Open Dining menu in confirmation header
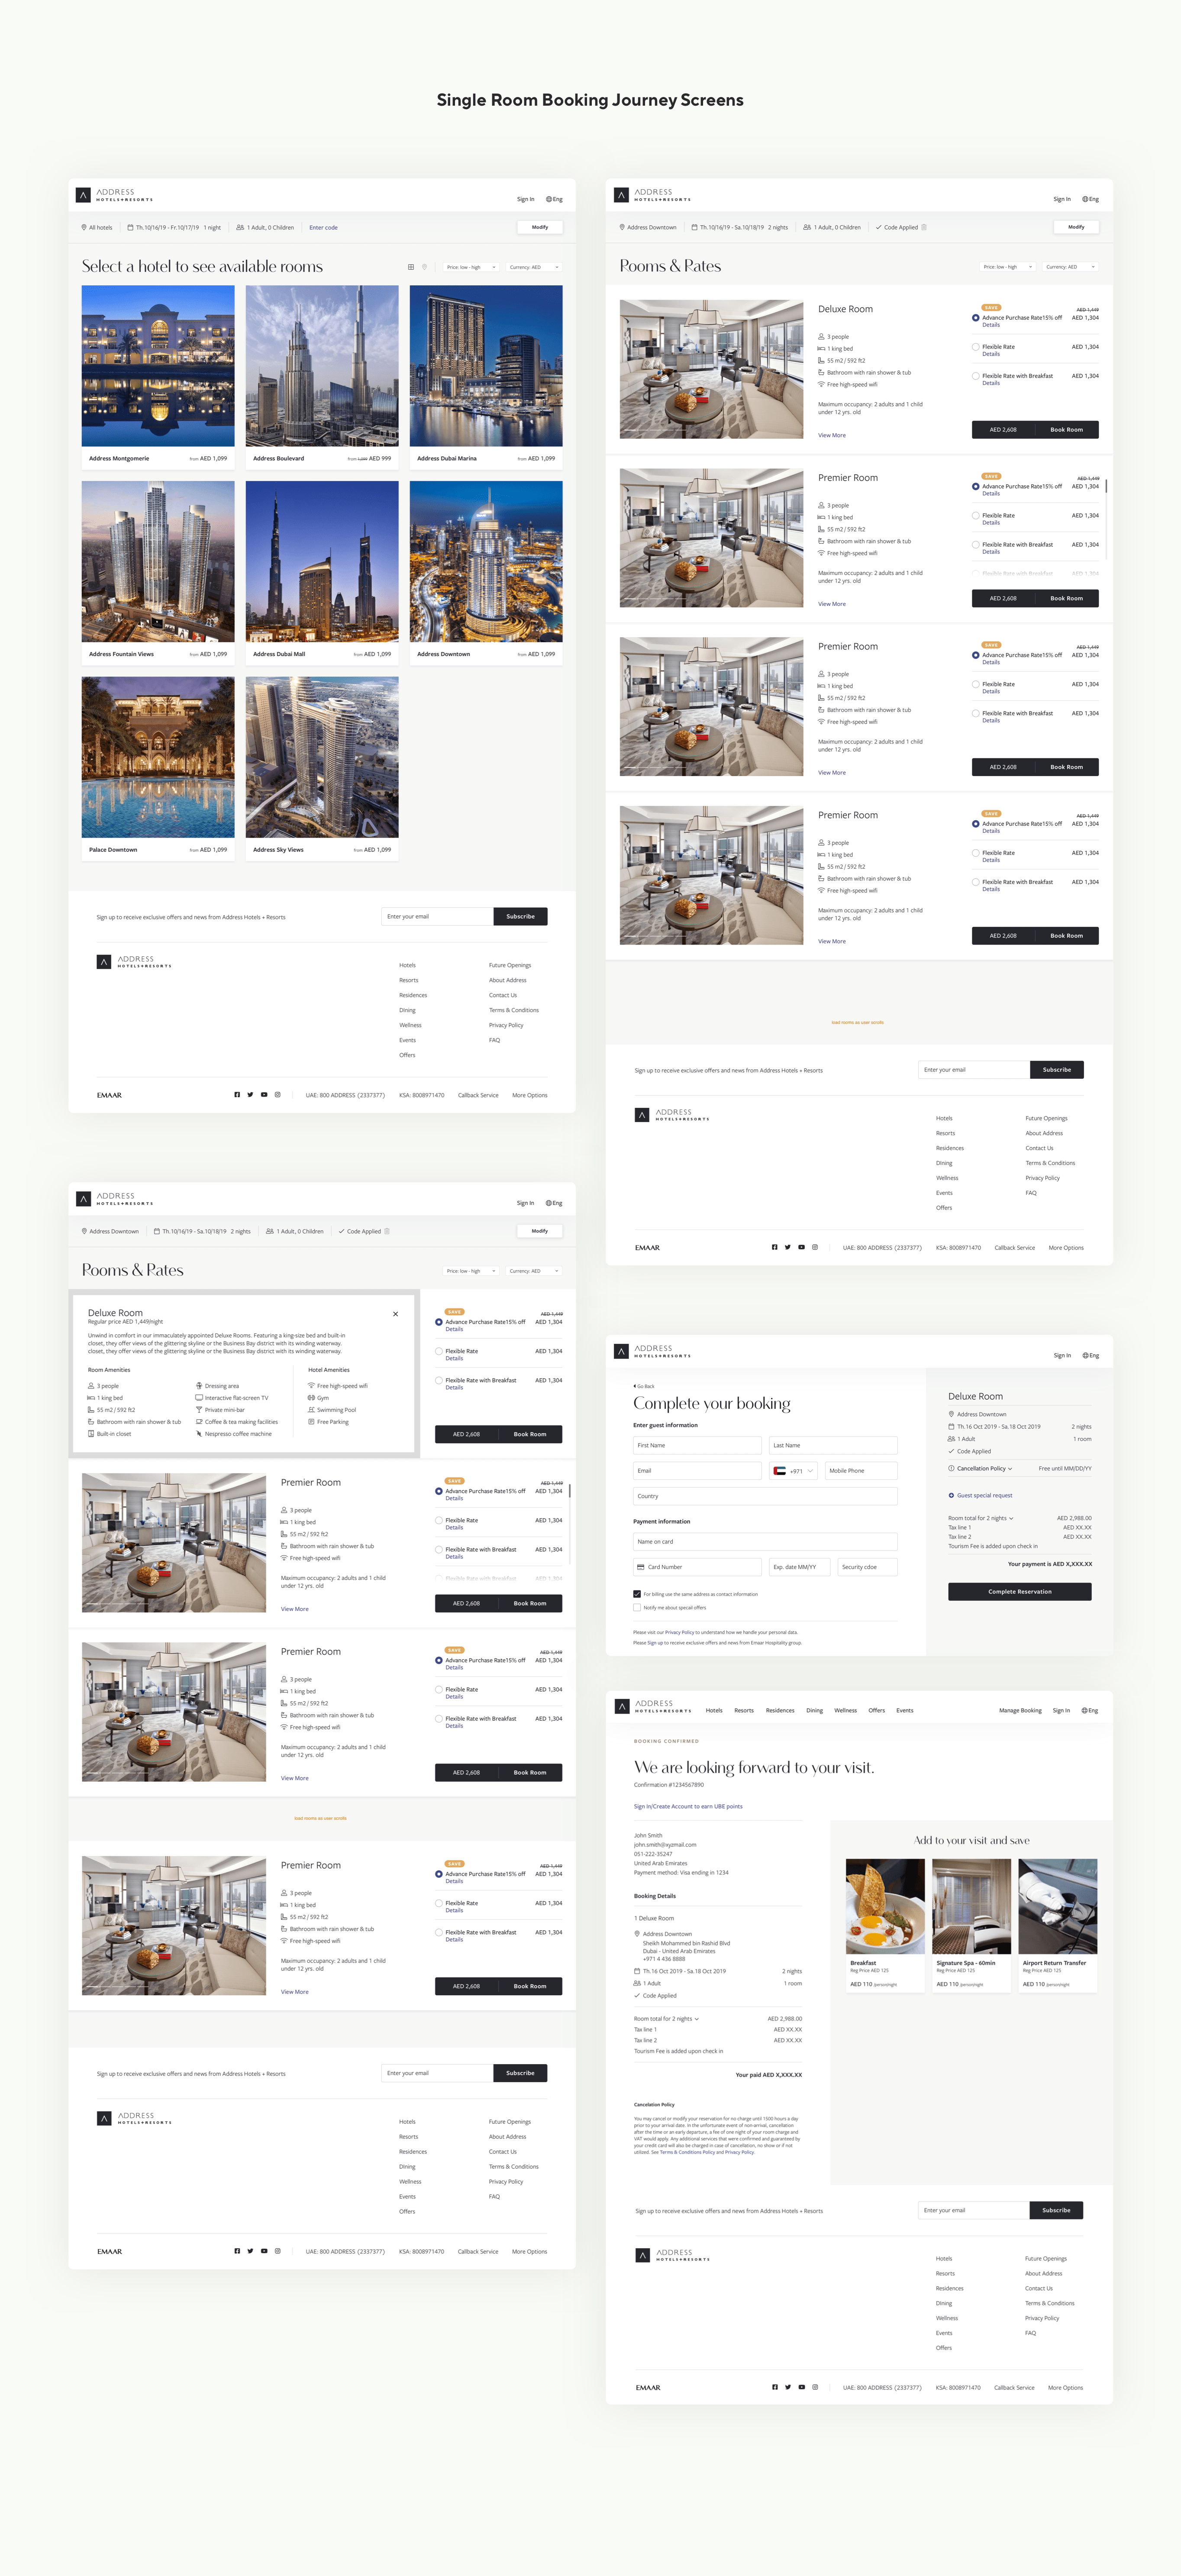1181x2576 pixels. click(815, 1710)
